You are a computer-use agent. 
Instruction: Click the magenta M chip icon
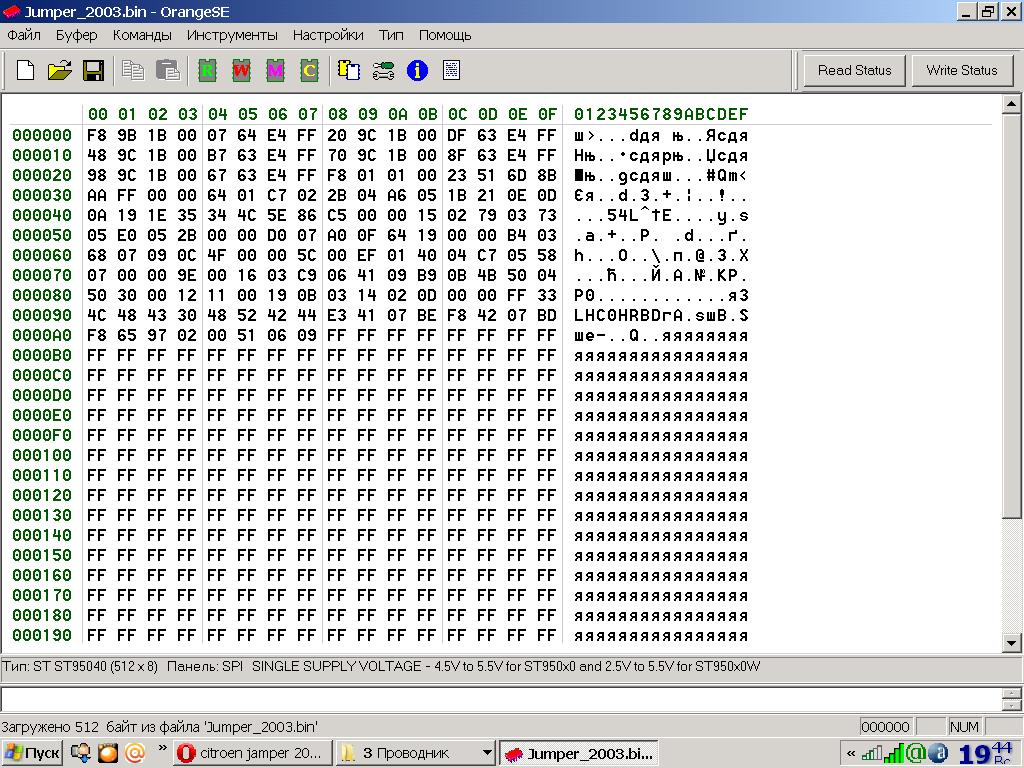[276, 70]
